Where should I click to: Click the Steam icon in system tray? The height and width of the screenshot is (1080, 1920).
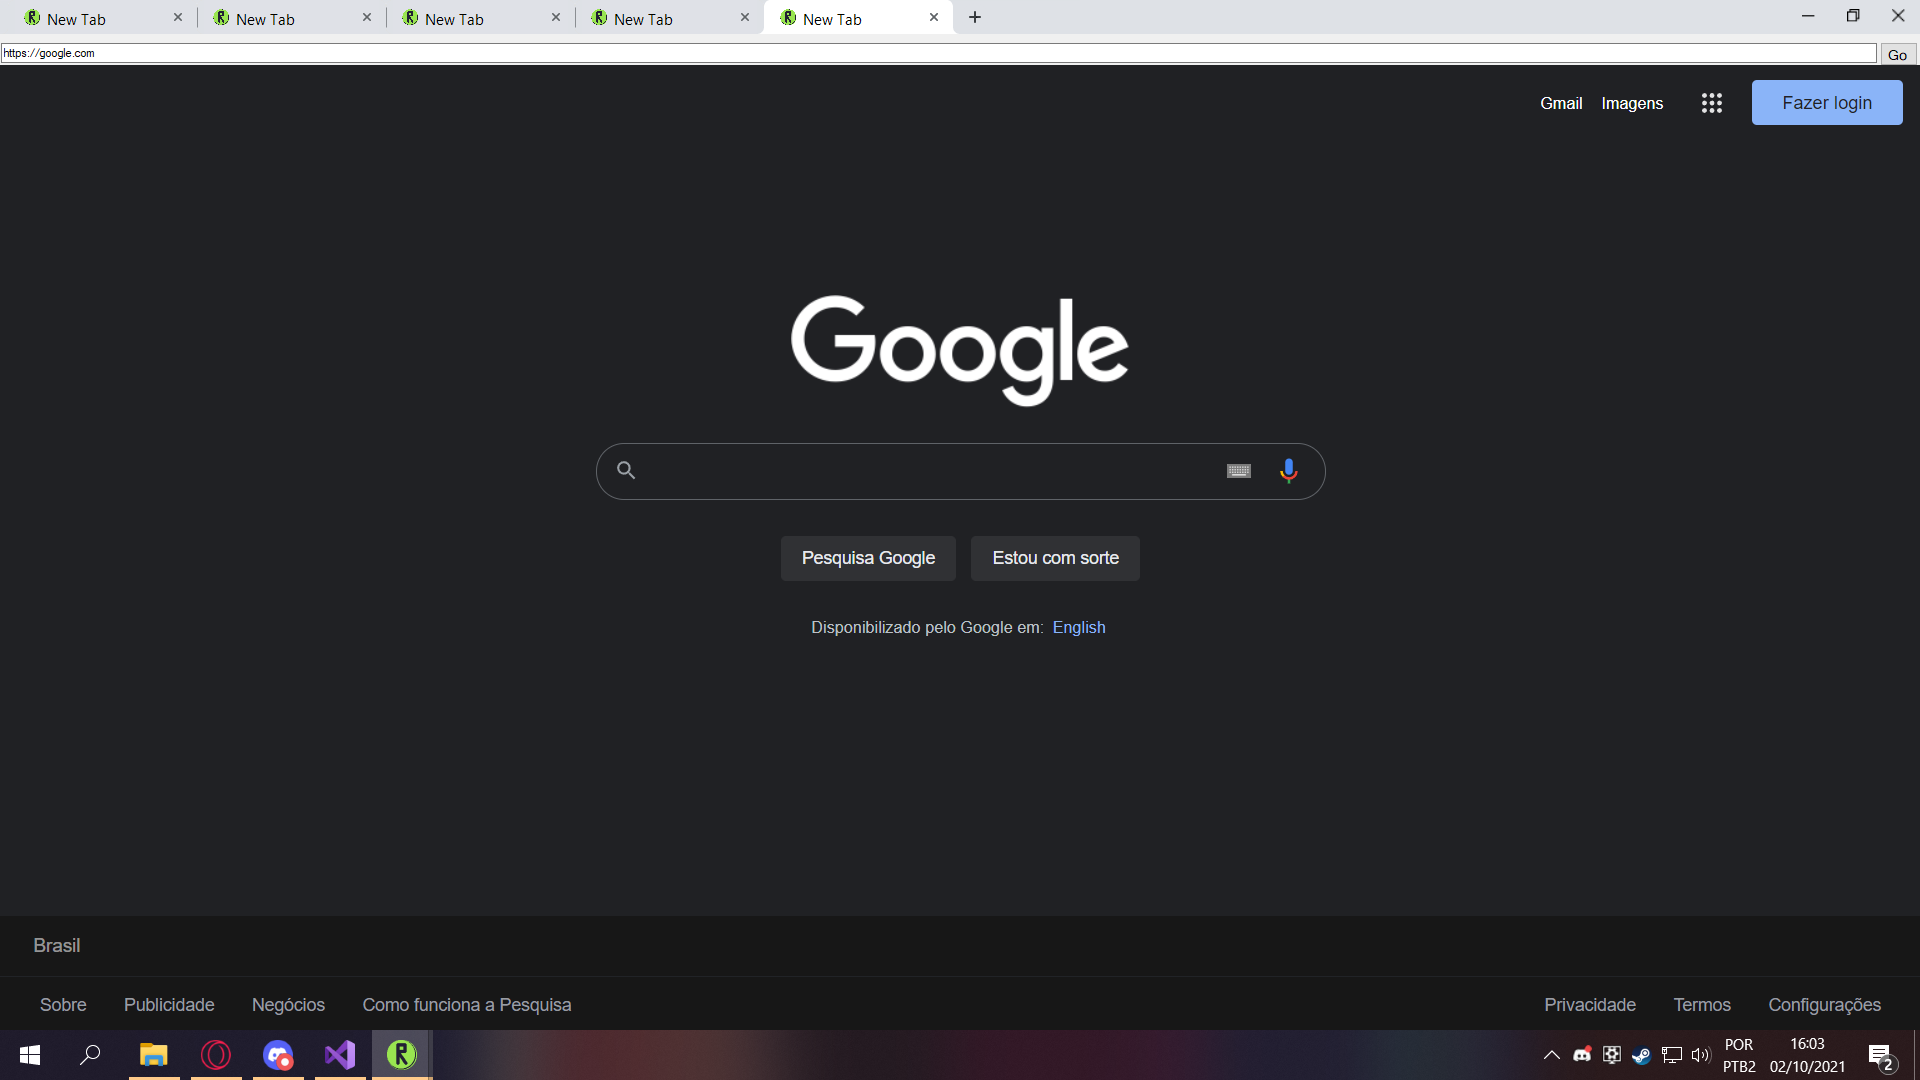[x=1641, y=1055]
